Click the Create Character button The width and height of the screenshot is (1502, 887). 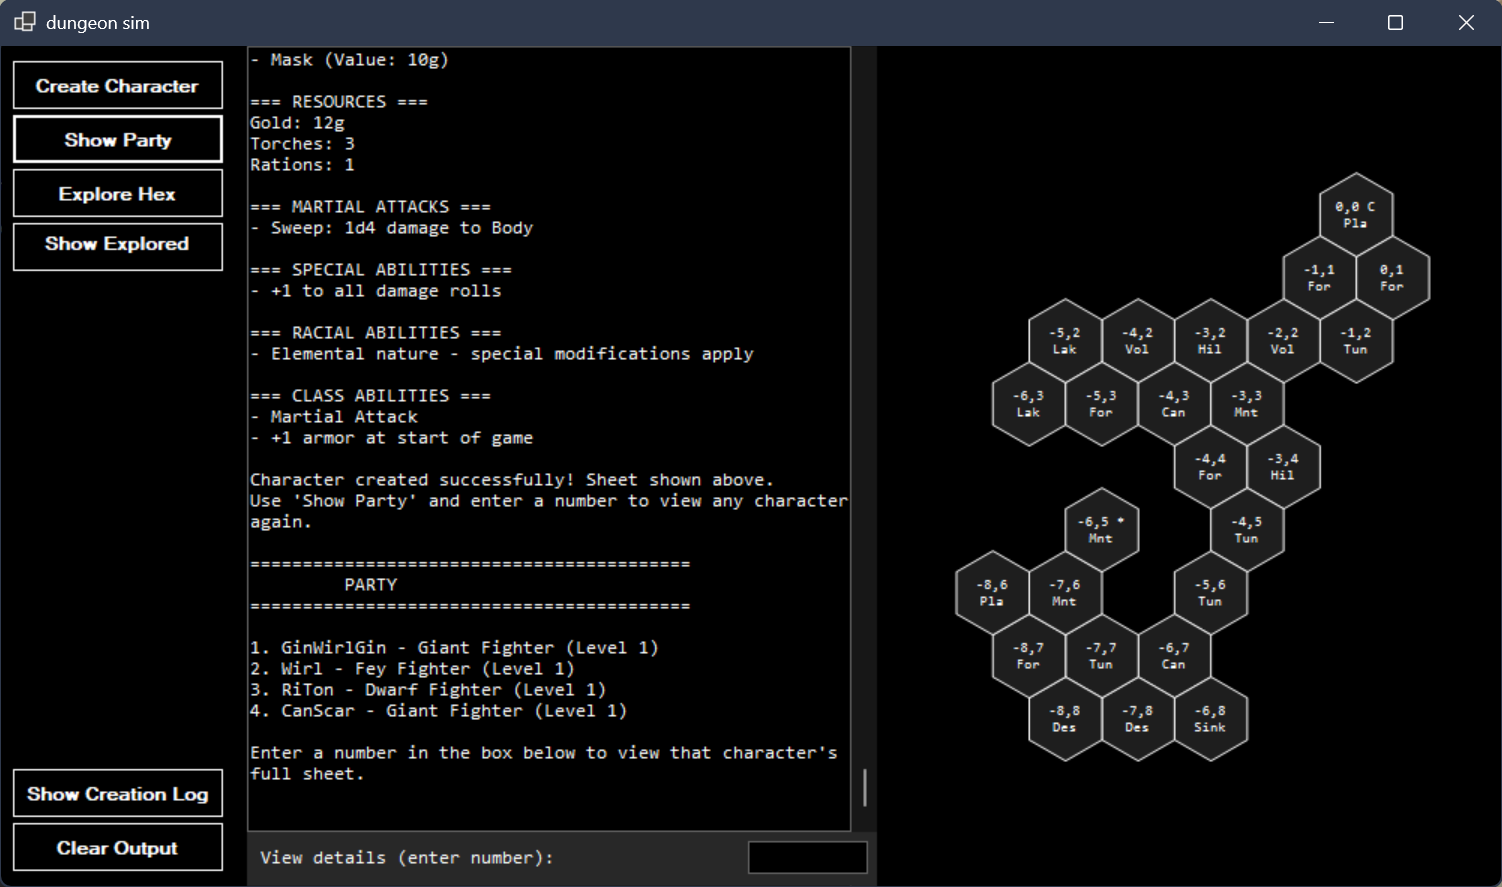pos(117,86)
